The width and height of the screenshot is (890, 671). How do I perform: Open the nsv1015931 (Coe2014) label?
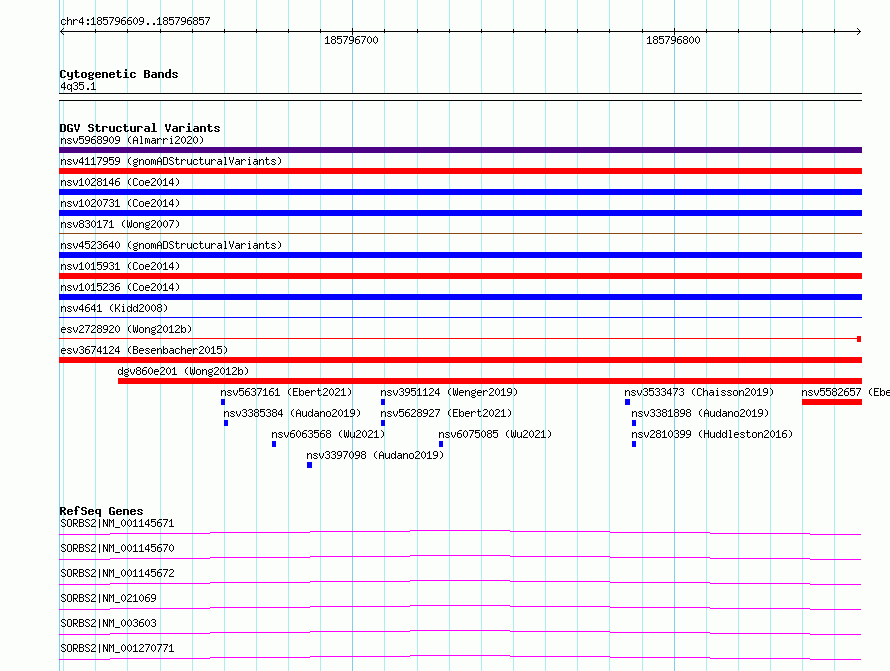pos(120,266)
